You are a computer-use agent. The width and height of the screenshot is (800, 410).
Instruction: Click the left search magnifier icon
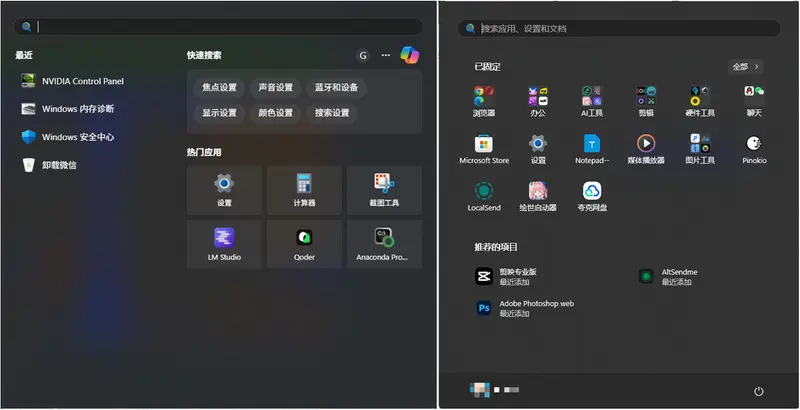pyautogui.click(x=26, y=27)
